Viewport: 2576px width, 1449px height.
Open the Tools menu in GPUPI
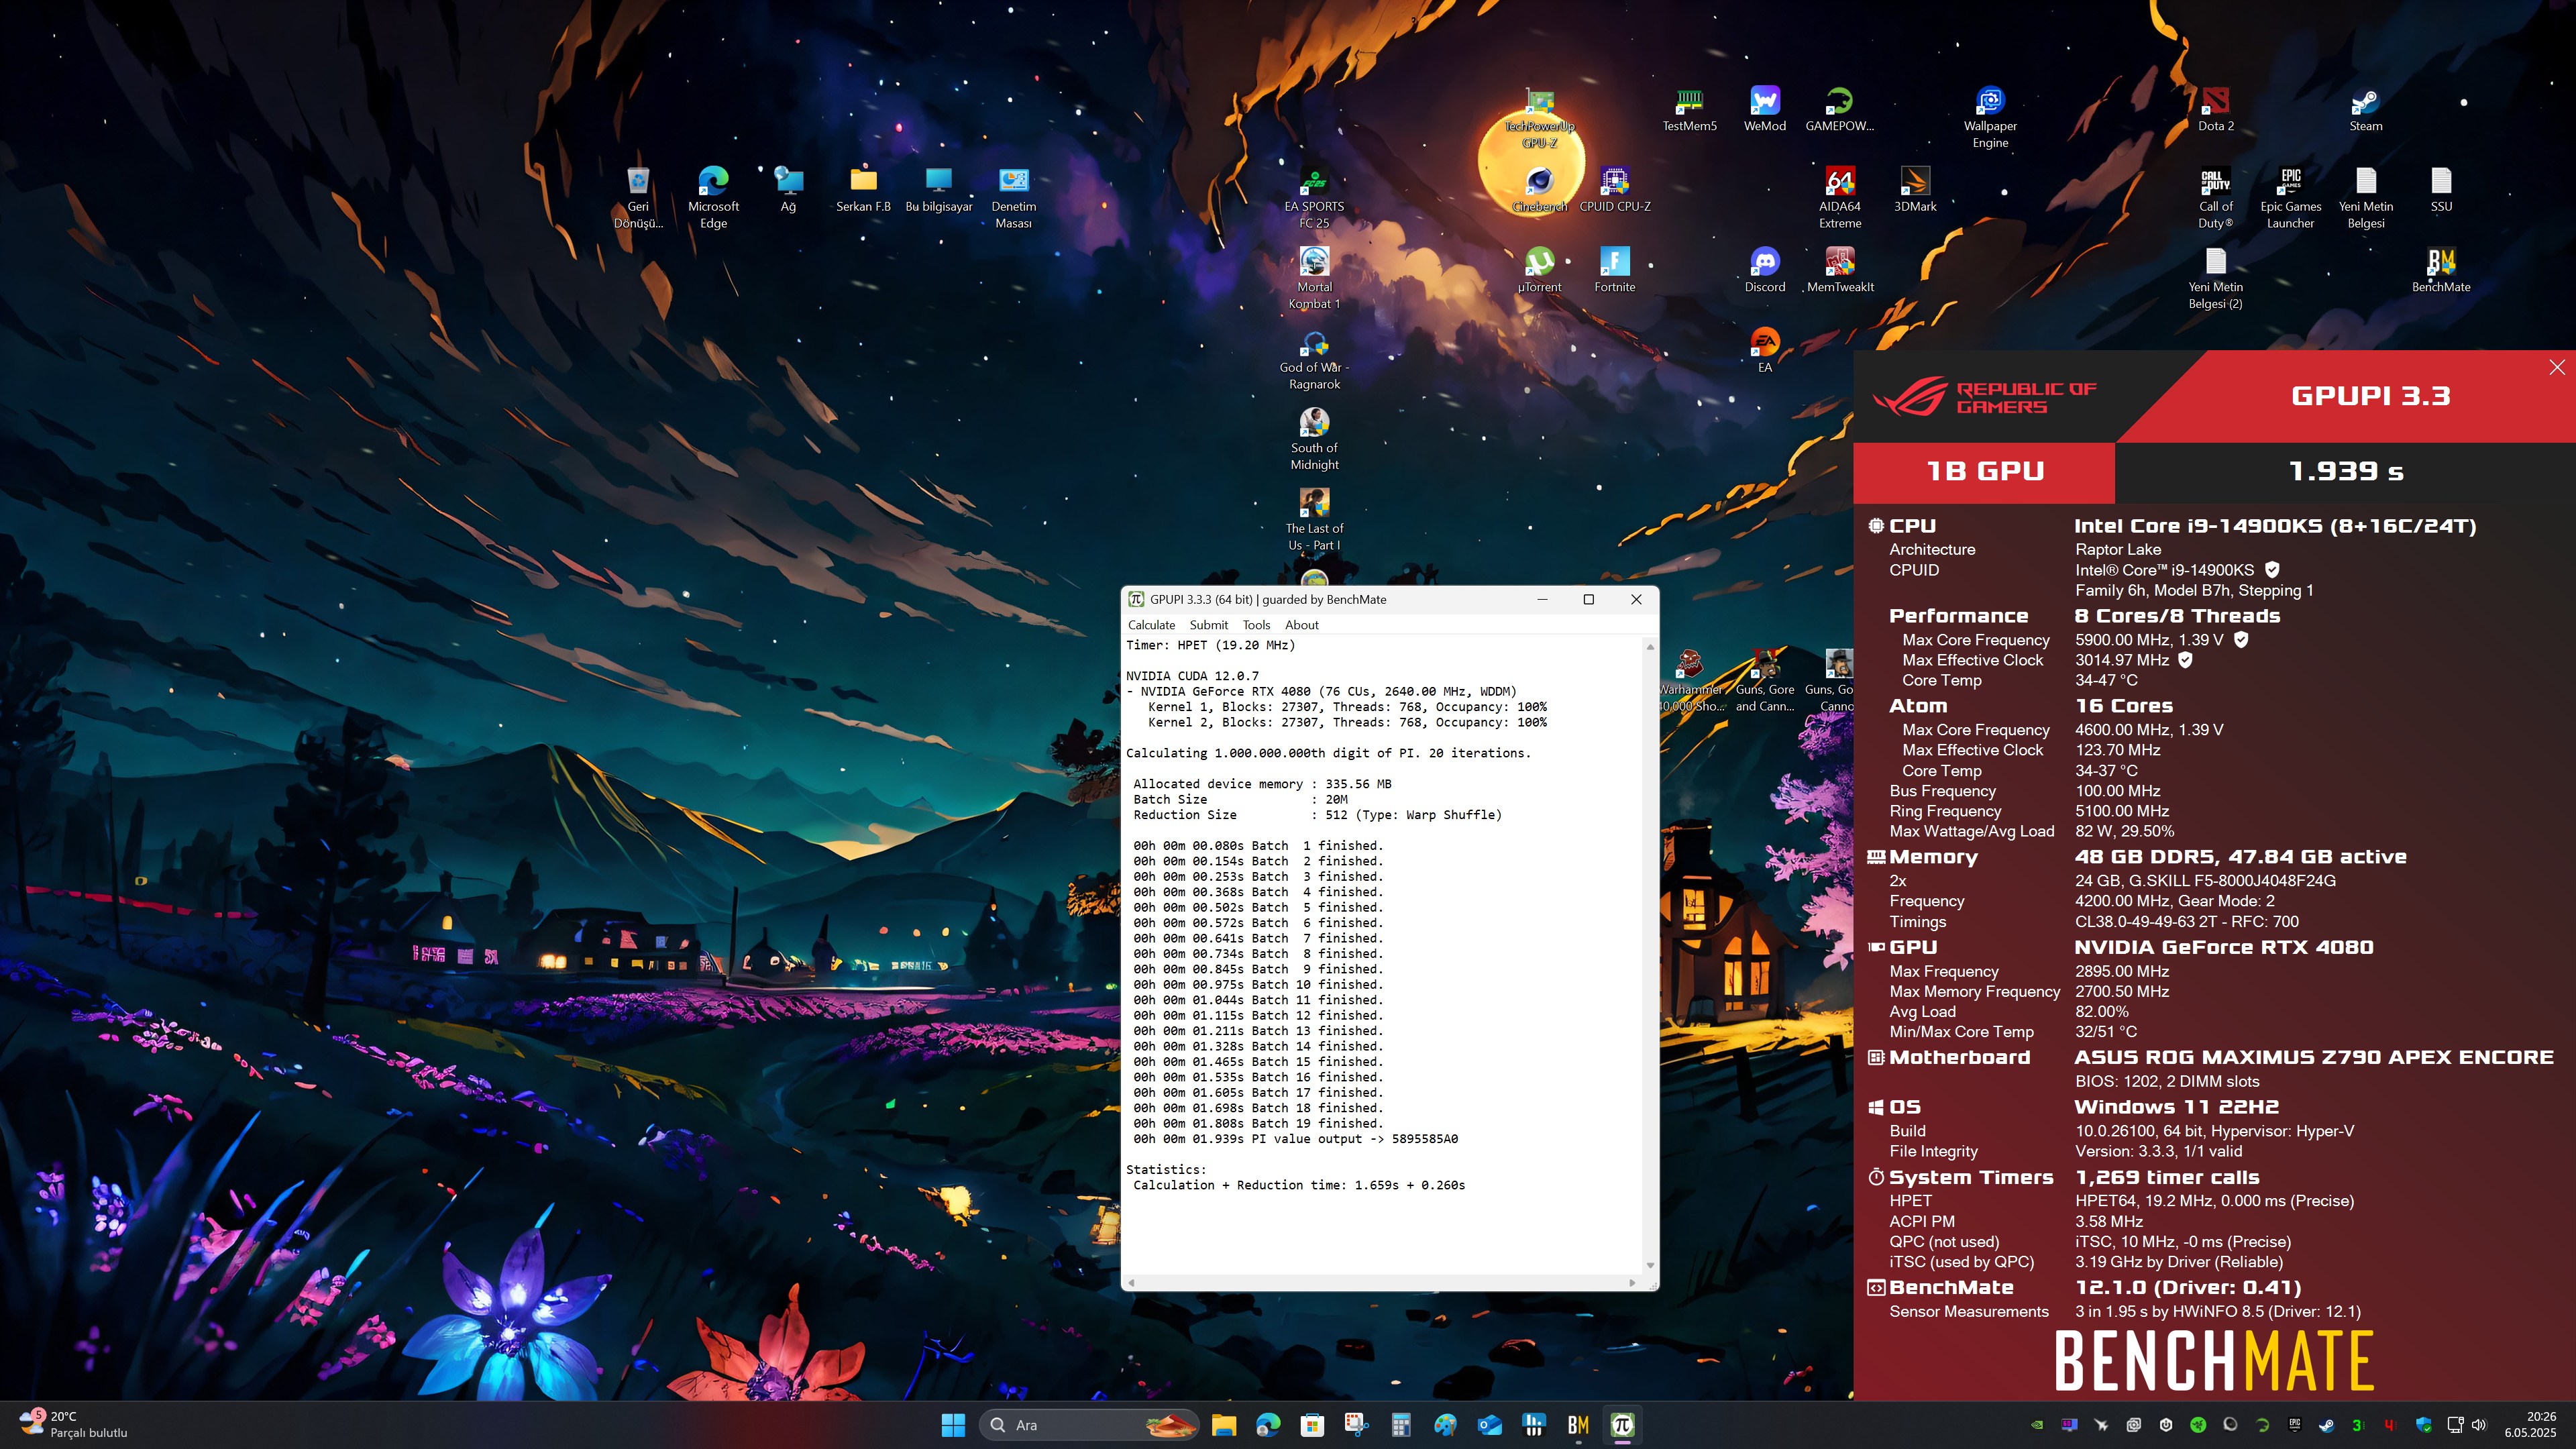(1256, 625)
